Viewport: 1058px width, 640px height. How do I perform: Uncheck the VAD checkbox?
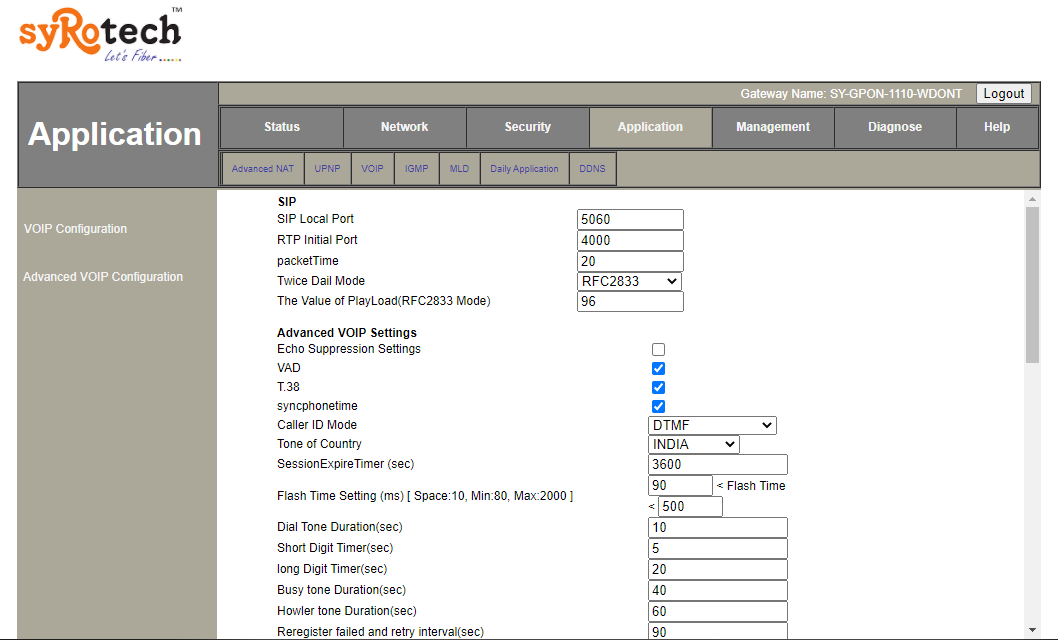tap(658, 368)
